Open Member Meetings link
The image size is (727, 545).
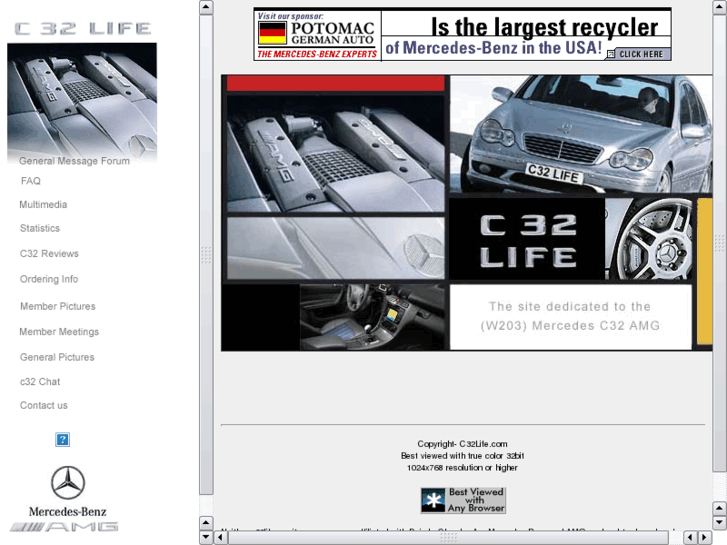tap(59, 332)
